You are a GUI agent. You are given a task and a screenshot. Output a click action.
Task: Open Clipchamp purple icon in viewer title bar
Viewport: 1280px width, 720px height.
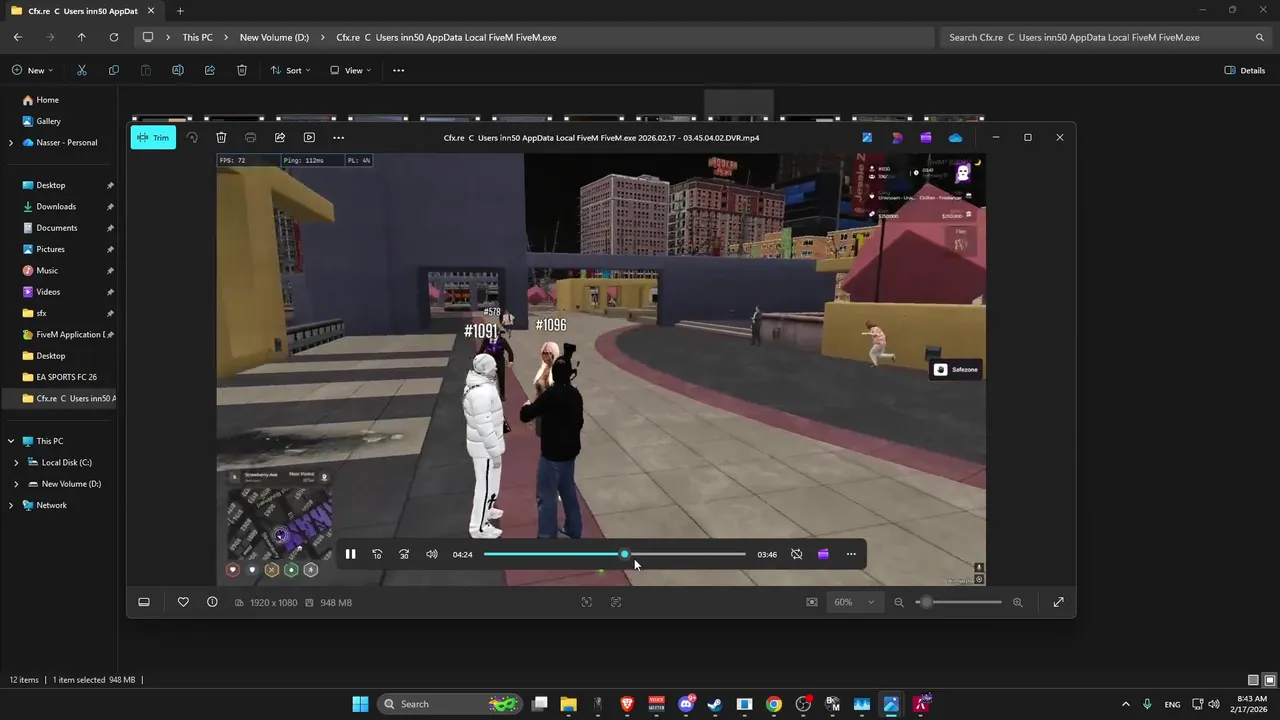926,138
